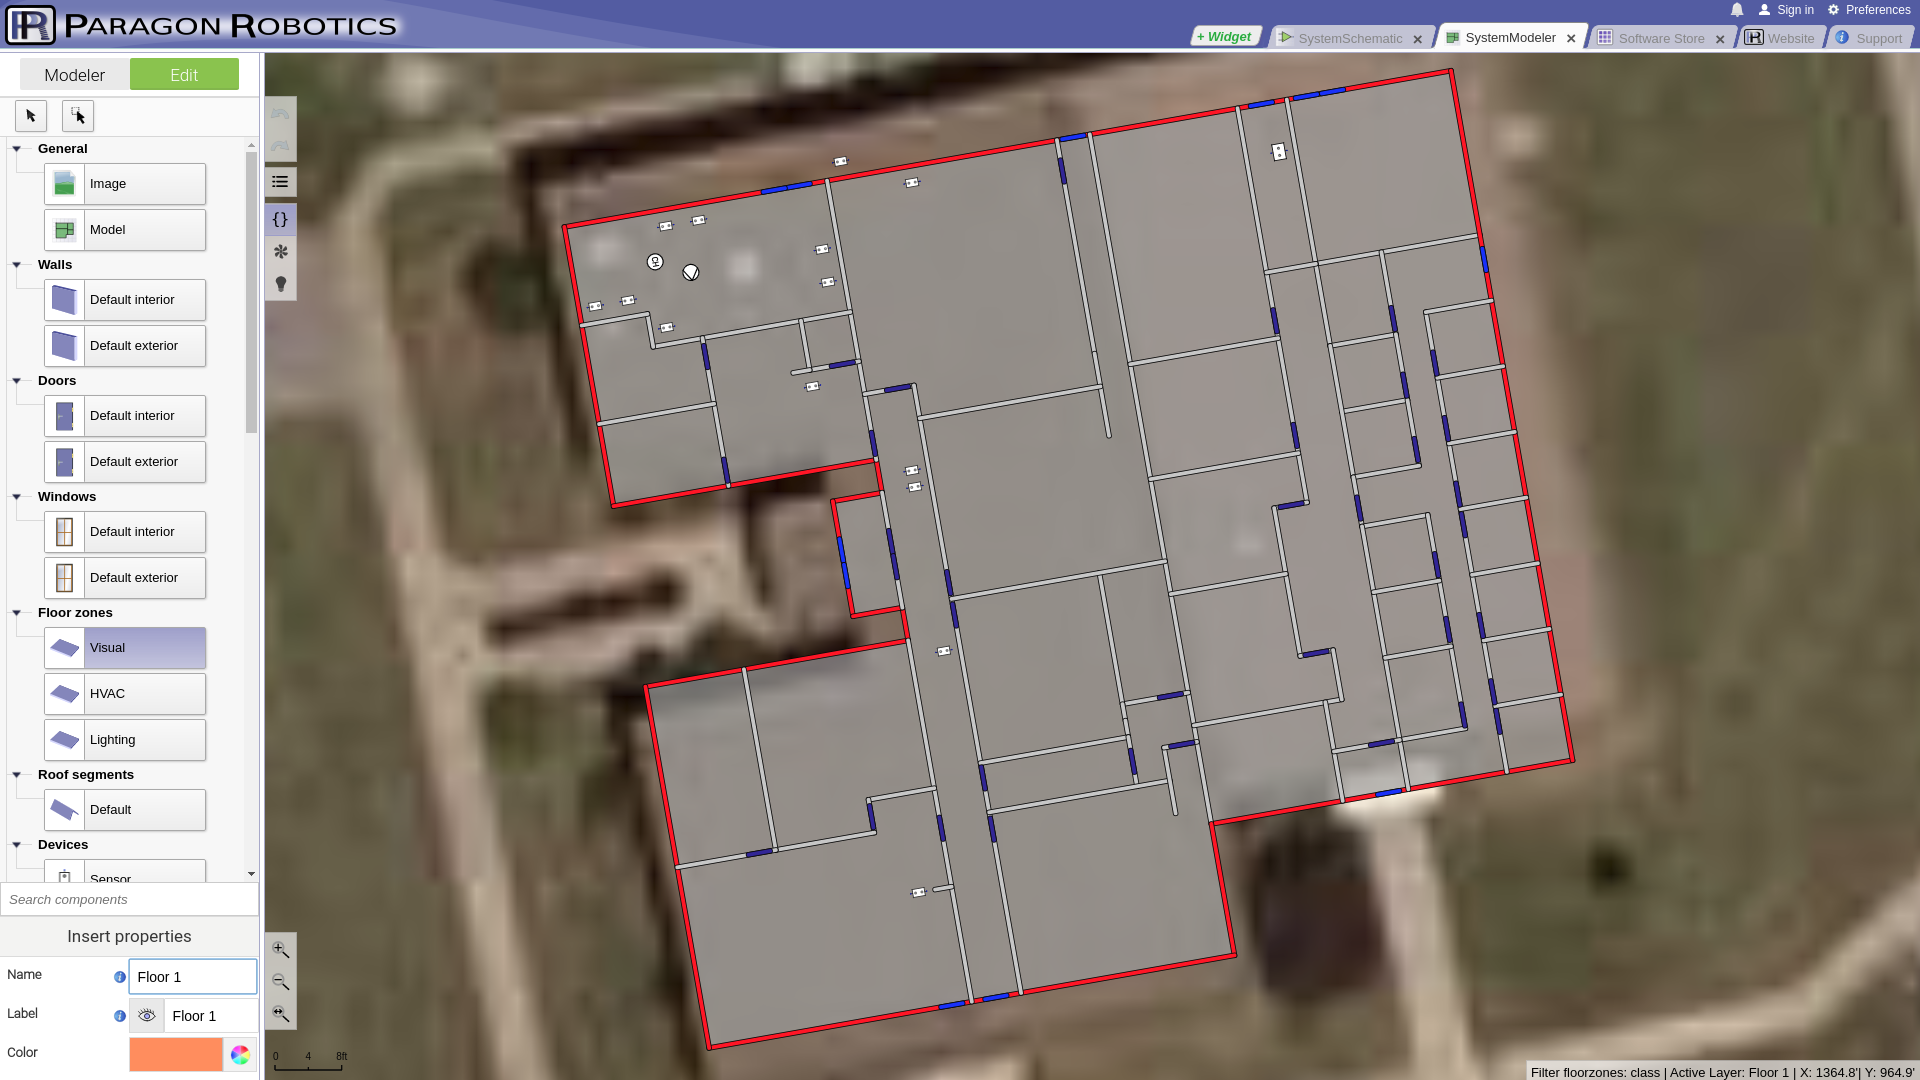The width and height of the screenshot is (1920, 1080).
Task: Click the curly braces layer icon
Action: click(x=280, y=219)
